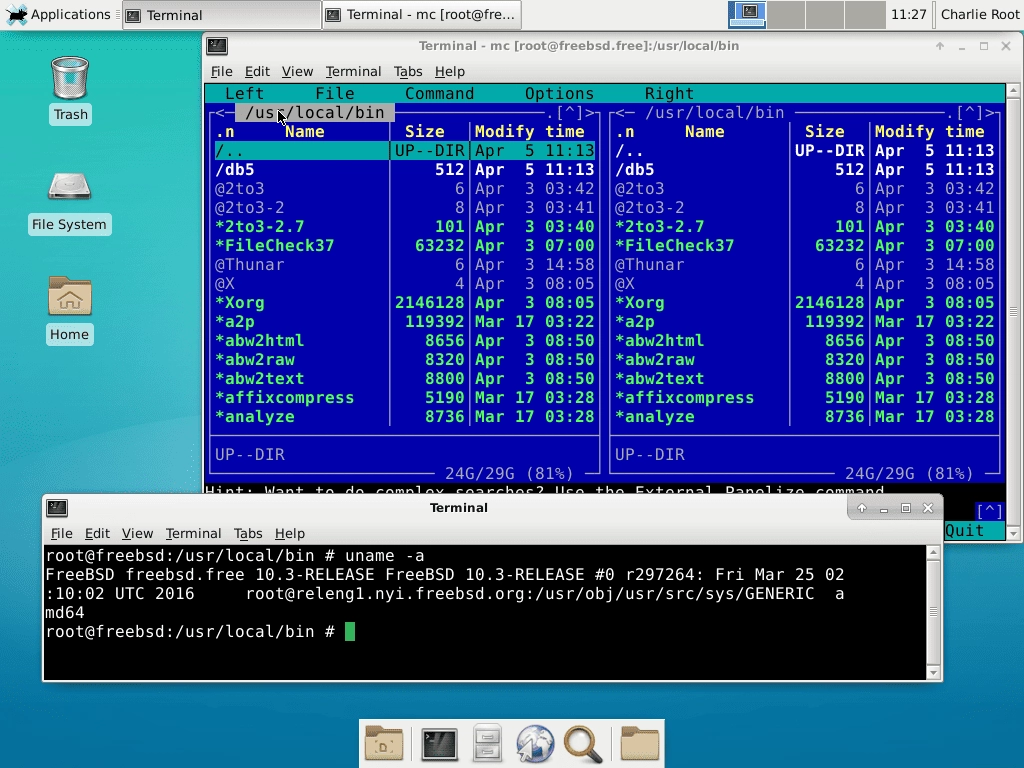Switch to workspace 2 in pager
Viewport: 1024px width, 768px height.
(786, 14)
